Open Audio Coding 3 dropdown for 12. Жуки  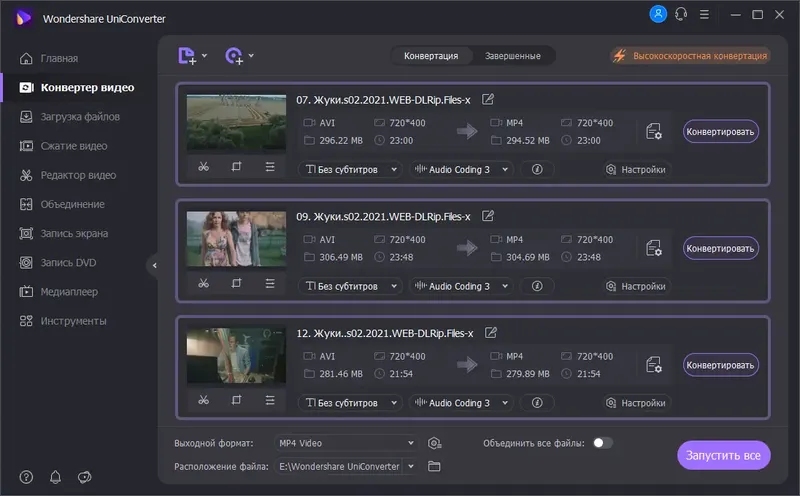pos(461,403)
